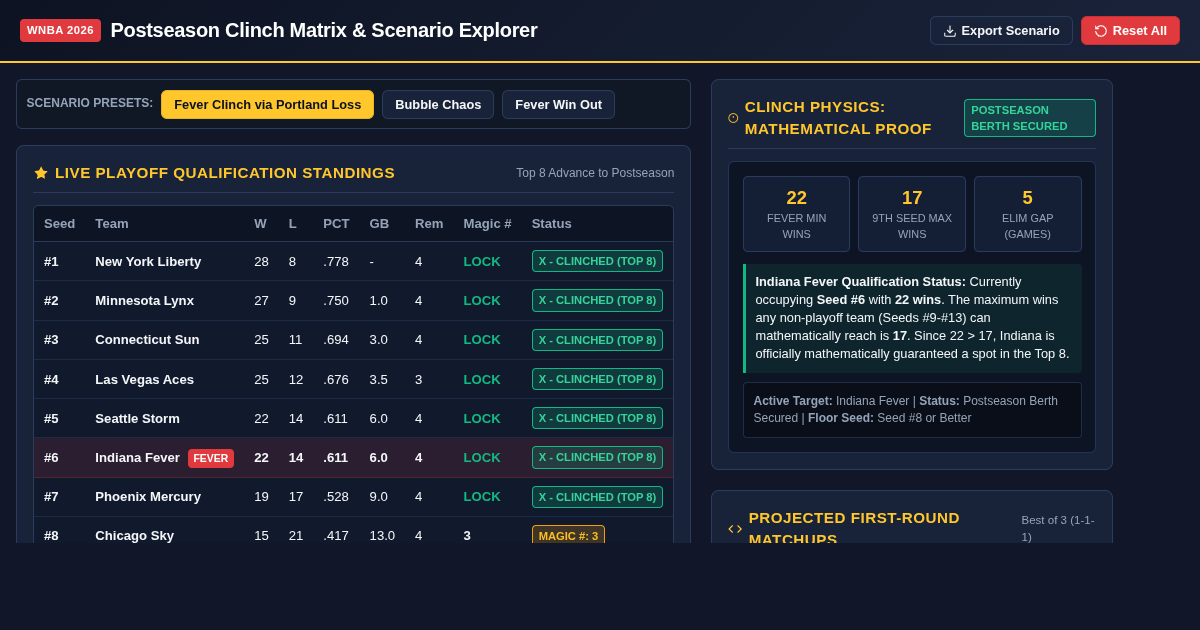The width and height of the screenshot is (1200, 630).
Task: Click the Best of 3 (1-1-1) label
Action: [1058, 528]
